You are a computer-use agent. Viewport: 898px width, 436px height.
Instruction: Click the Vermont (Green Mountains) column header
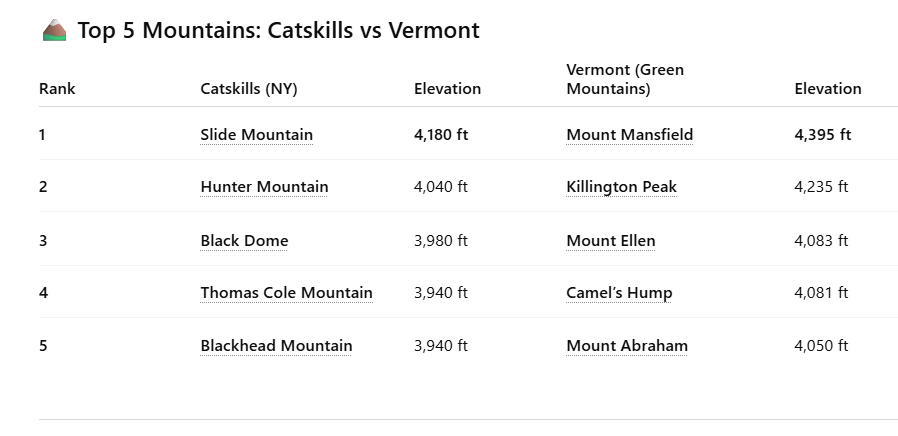click(x=625, y=79)
